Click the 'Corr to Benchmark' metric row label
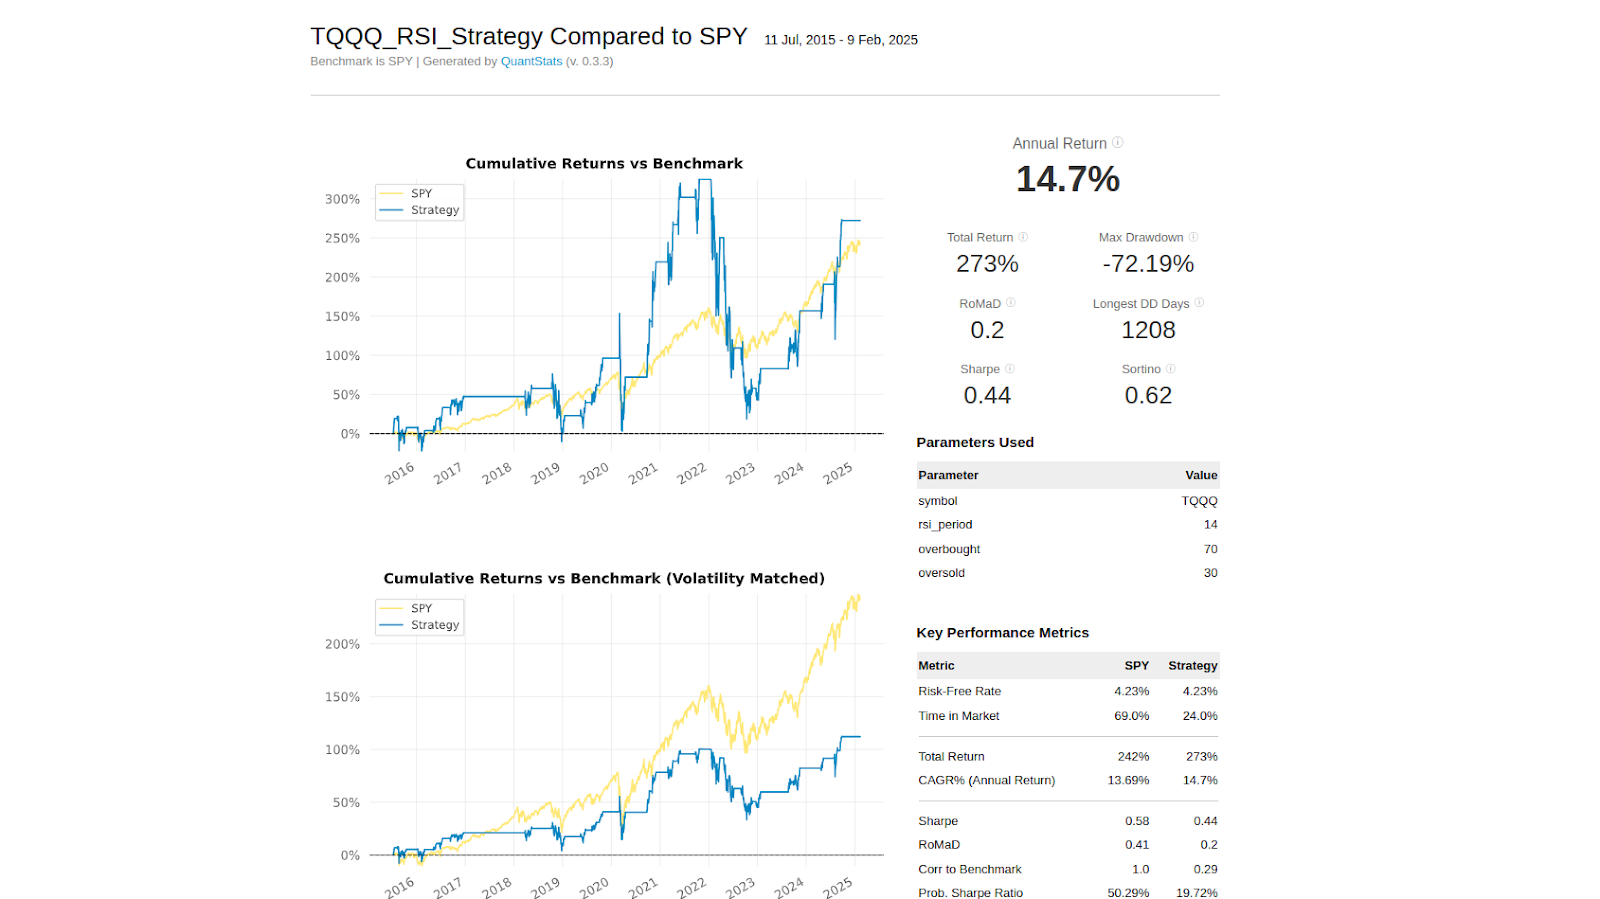 [969, 870]
